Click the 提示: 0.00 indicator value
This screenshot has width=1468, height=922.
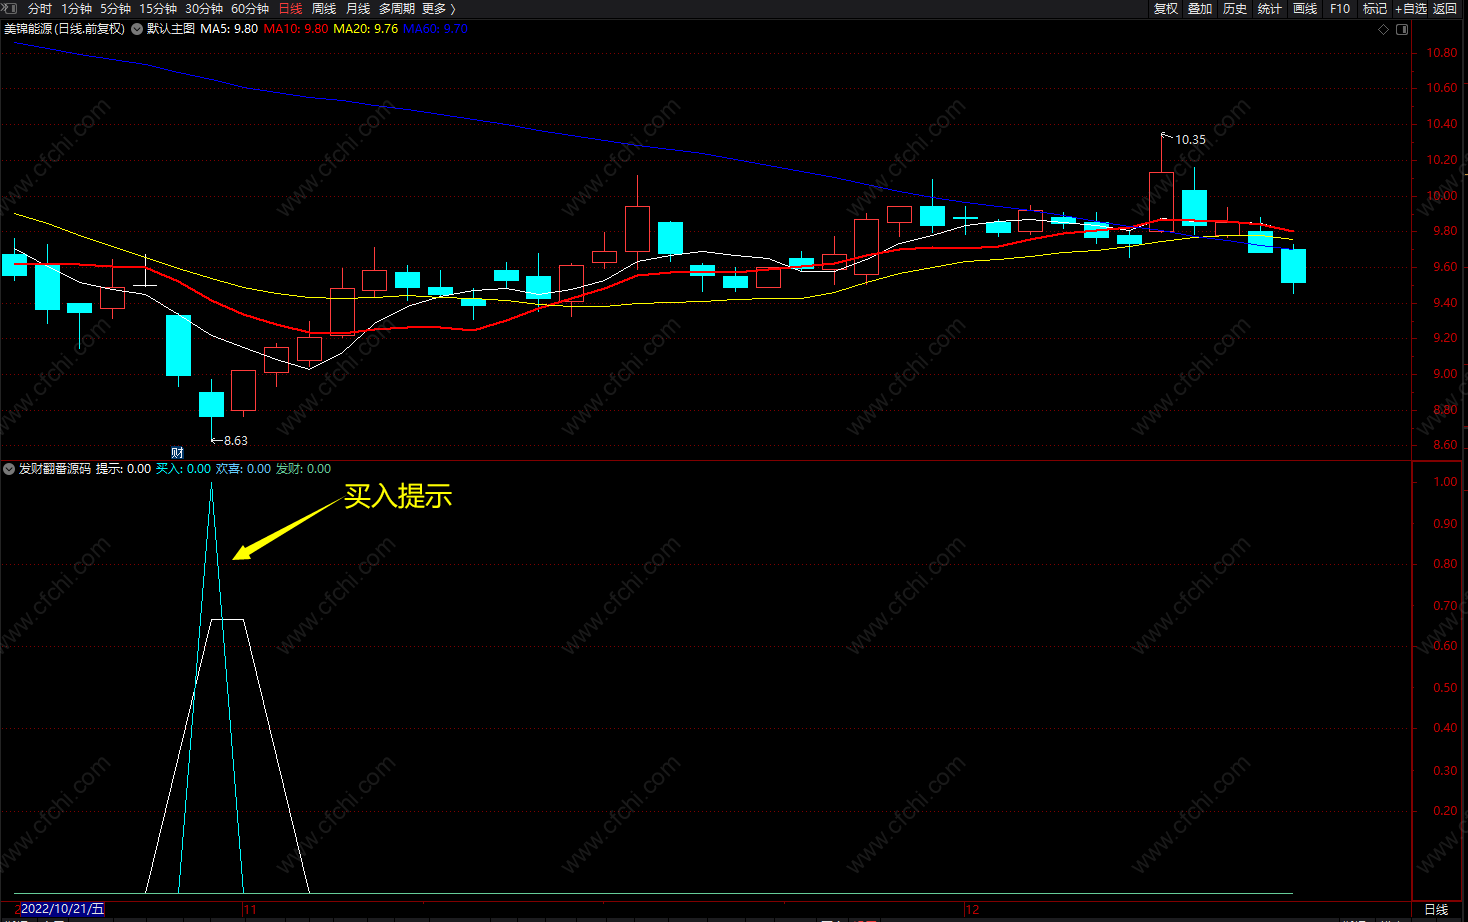[123, 468]
